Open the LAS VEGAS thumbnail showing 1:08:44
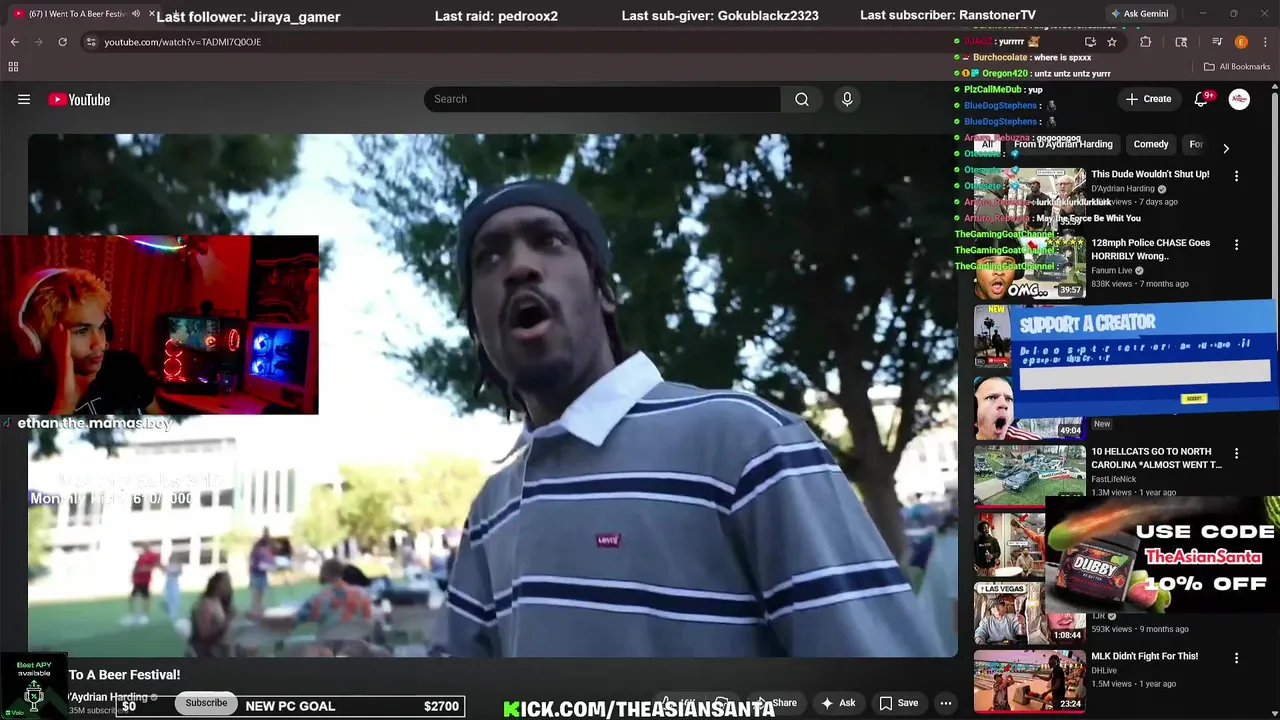 coord(1030,613)
